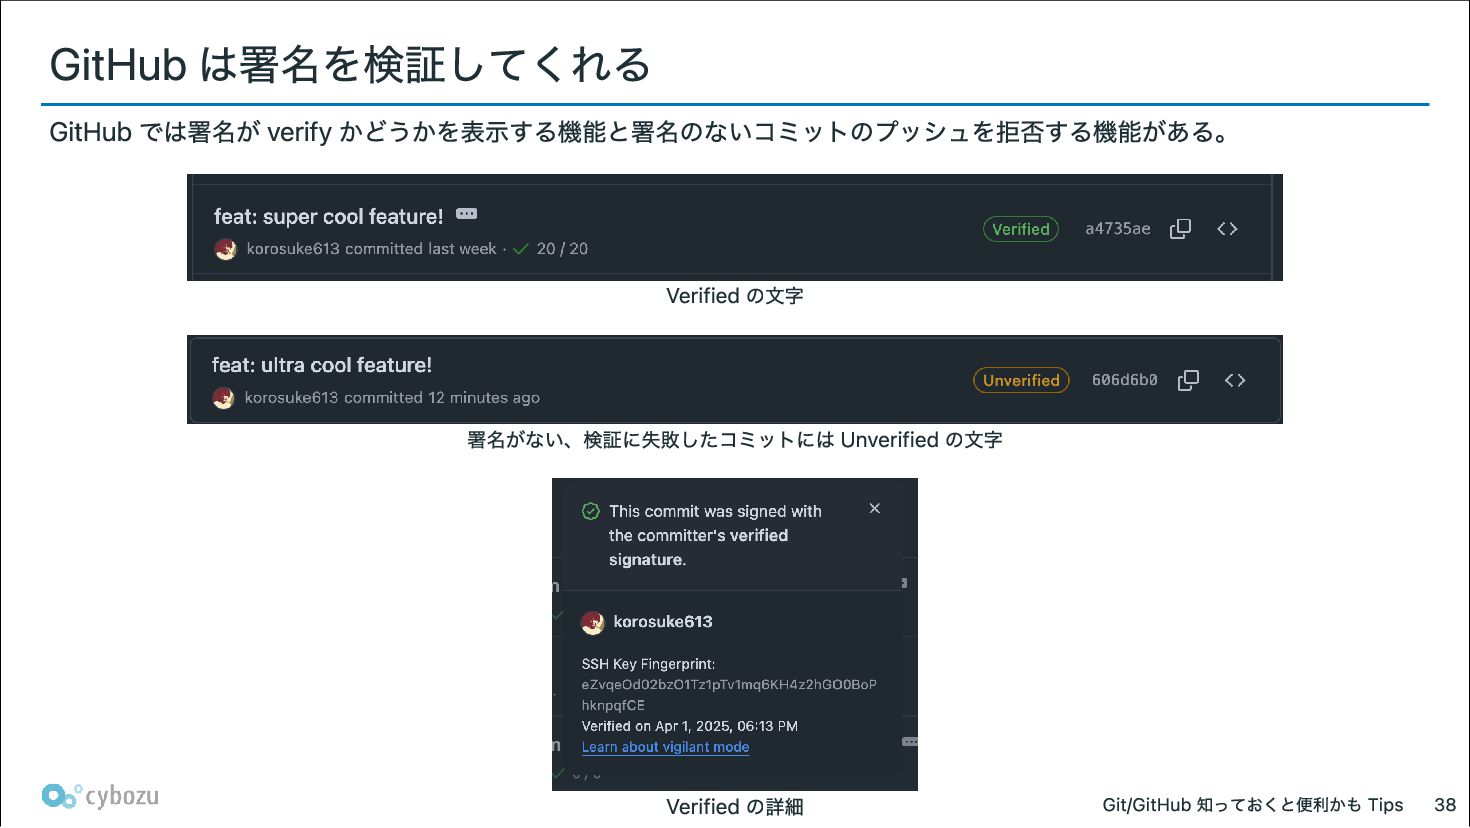1470x828 pixels.
Task: Click the verified check icon in popup
Action: [x=591, y=511]
